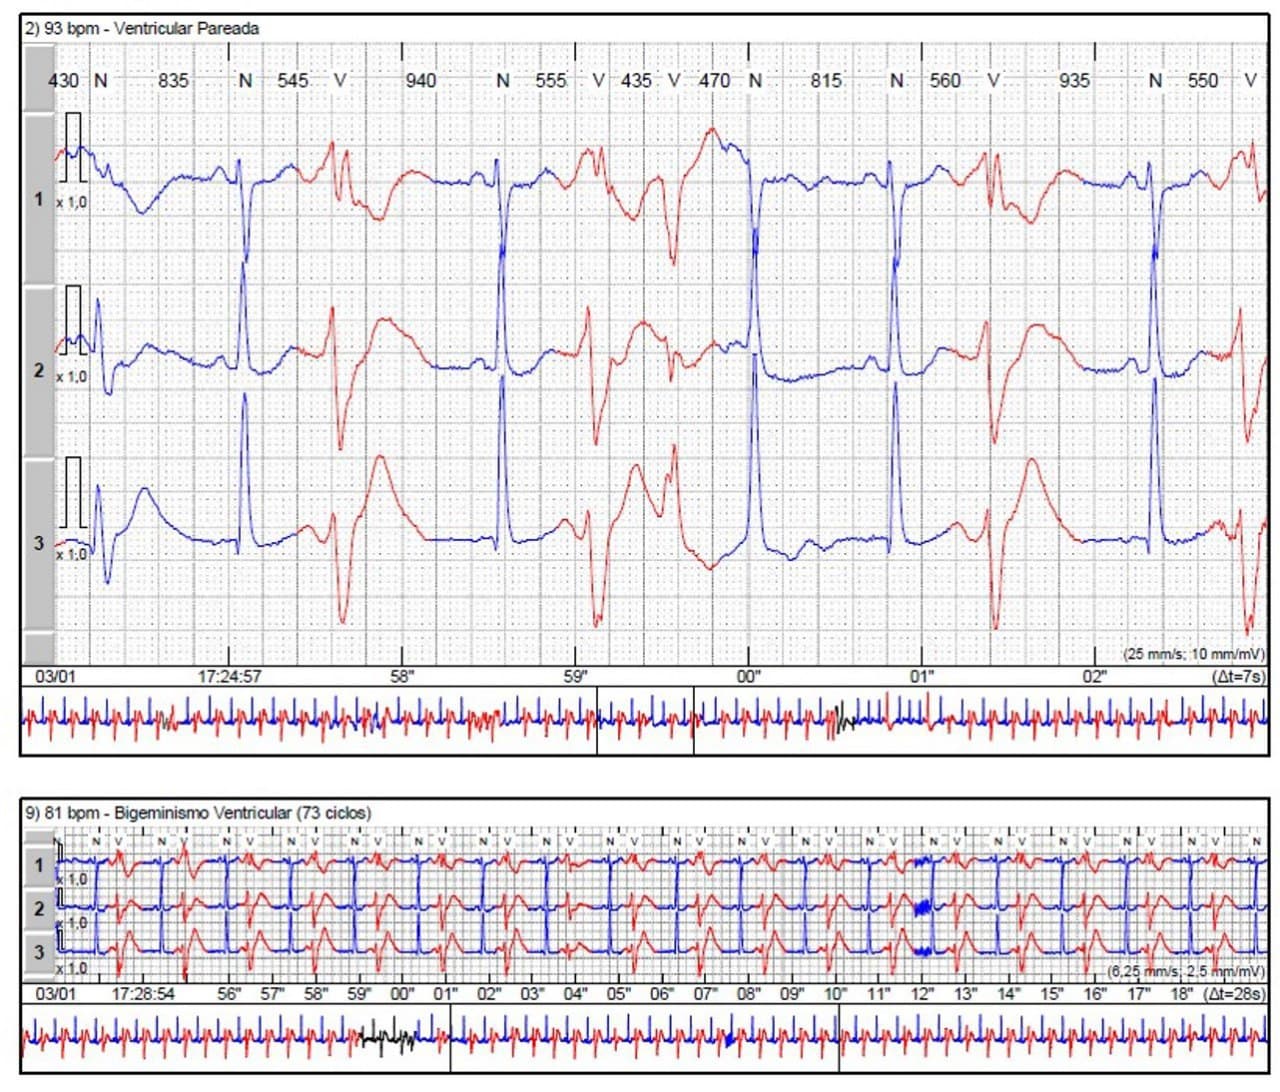The image size is (1280, 1092).
Task: Click the 940 RR interval label
Action: 420,80
